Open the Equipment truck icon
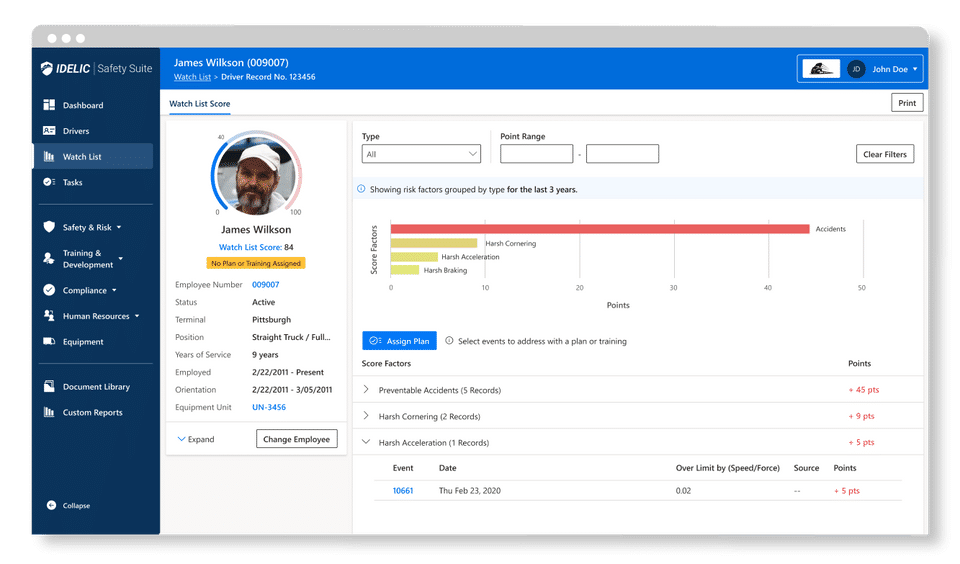 (x=49, y=341)
